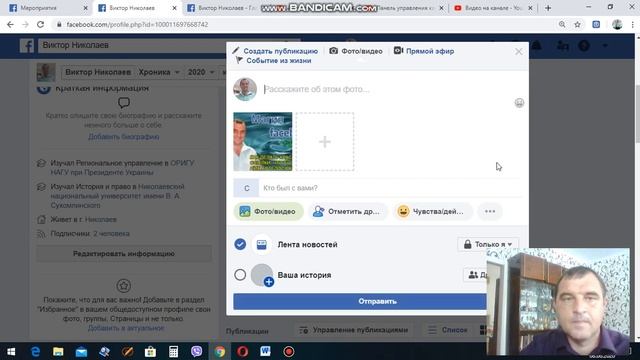
Task: Add another photo with the plus placeholder
Action: tap(324, 142)
